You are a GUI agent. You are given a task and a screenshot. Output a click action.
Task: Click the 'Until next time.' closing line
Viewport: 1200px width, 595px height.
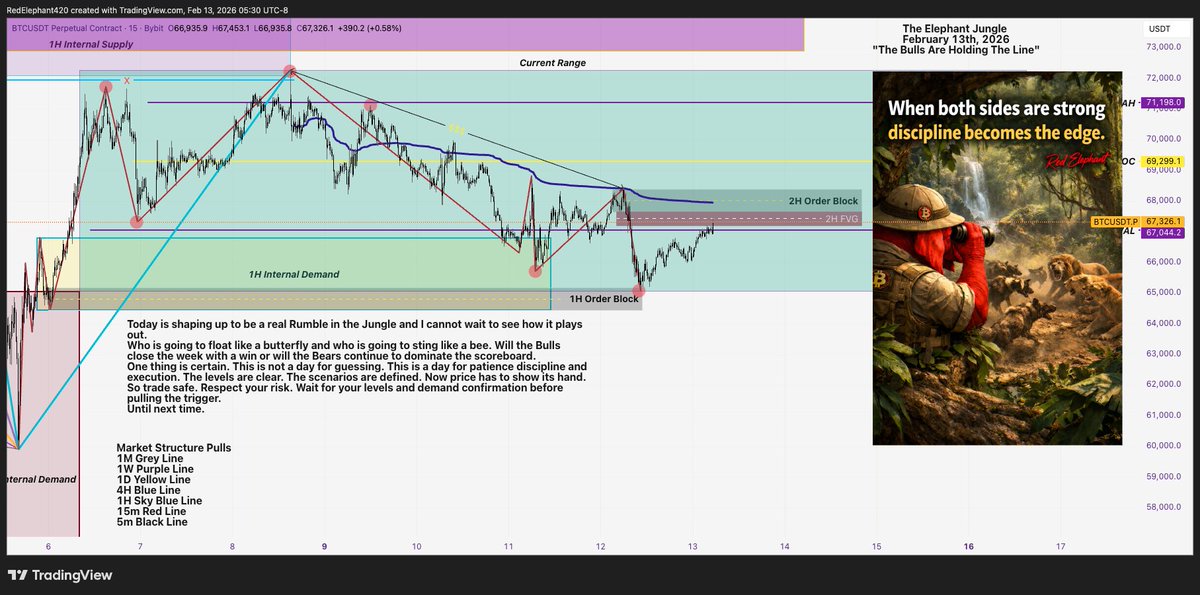(x=166, y=408)
